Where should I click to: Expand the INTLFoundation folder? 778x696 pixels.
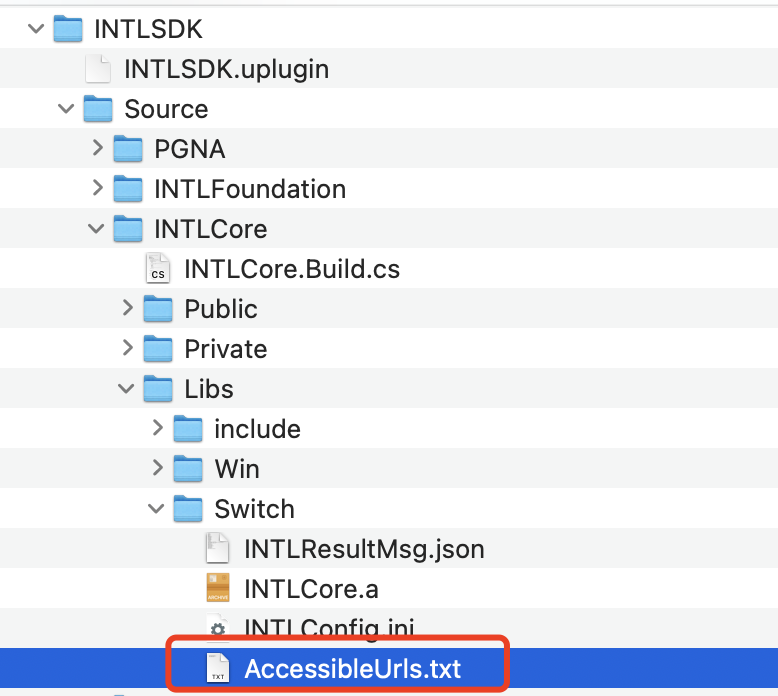click(x=97, y=189)
